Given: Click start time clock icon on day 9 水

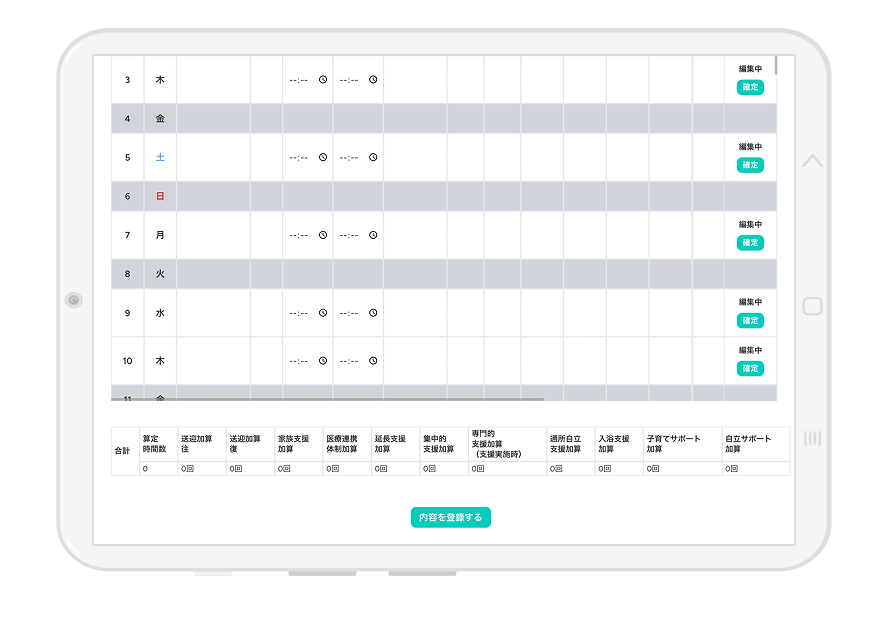Looking at the screenshot, I should [x=323, y=313].
